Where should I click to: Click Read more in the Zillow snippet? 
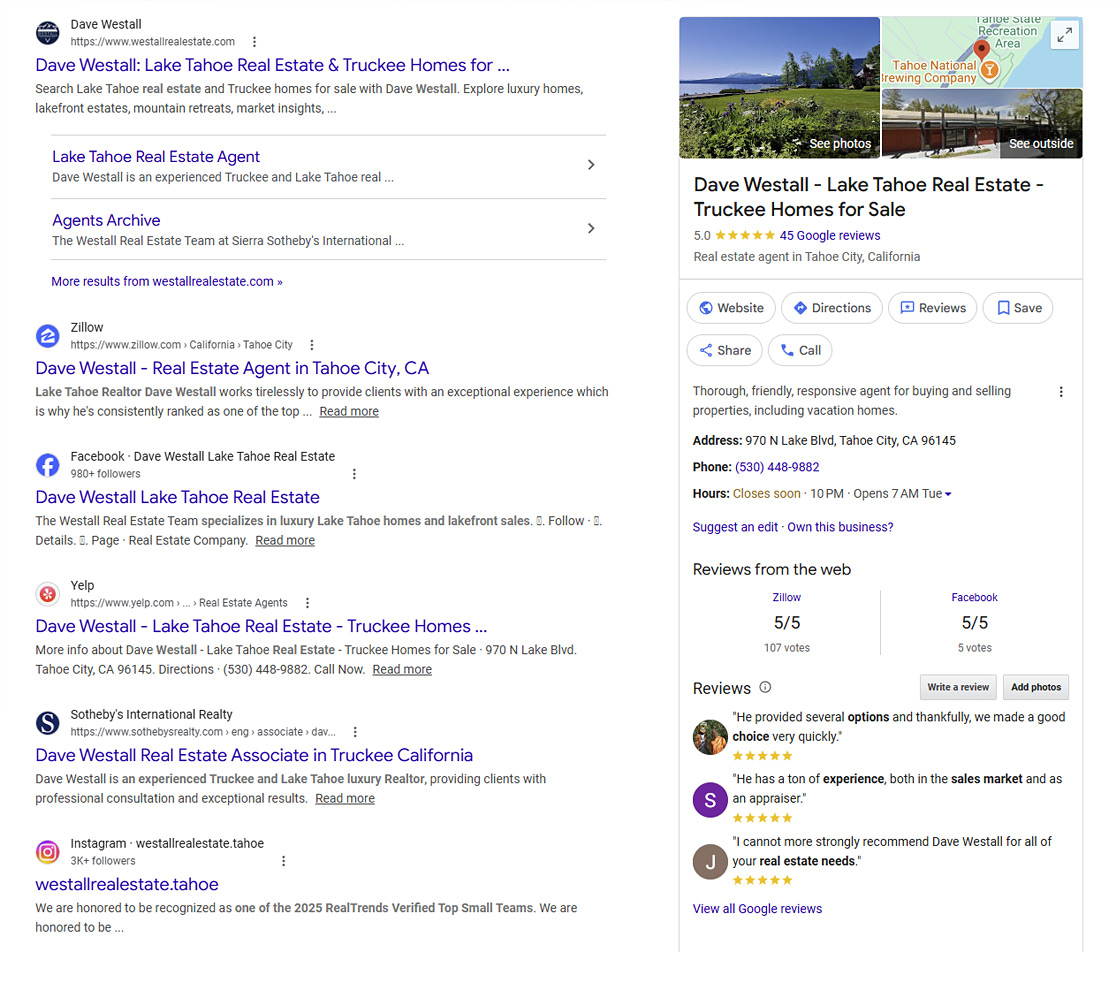pyautogui.click(x=349, y=411)
